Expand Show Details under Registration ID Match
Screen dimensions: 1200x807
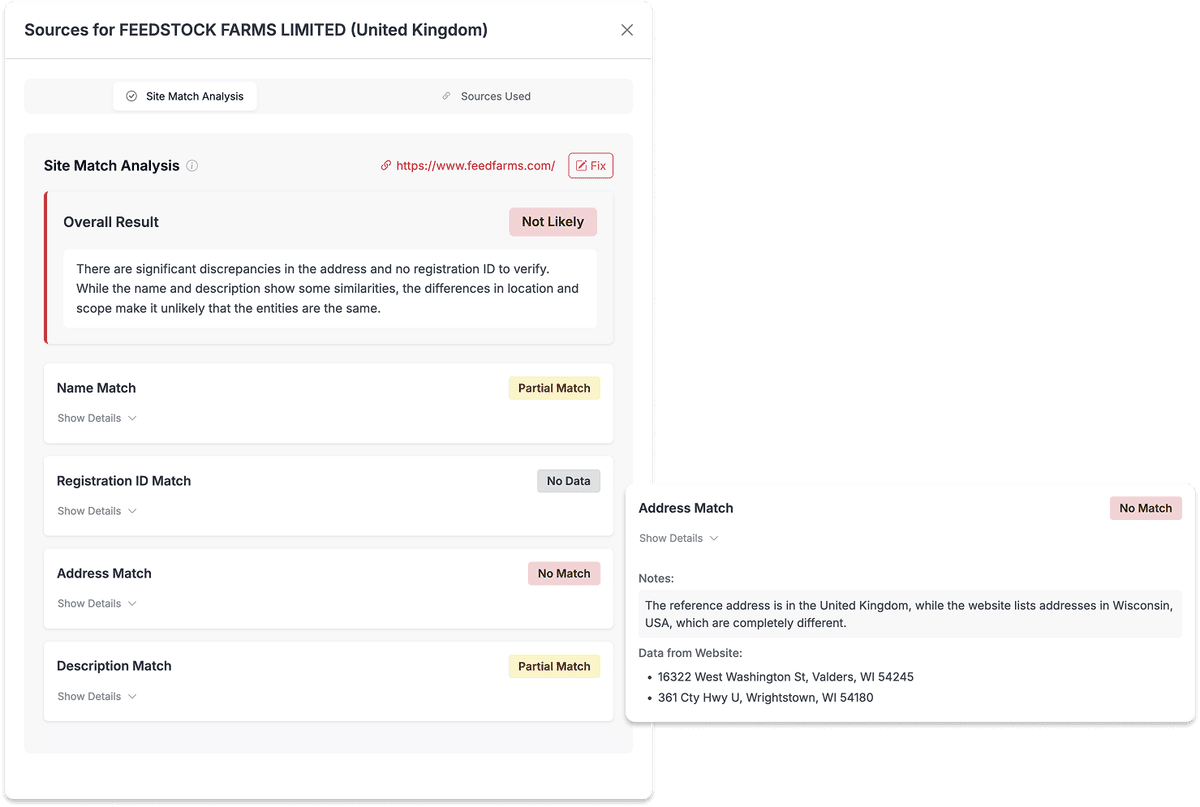[x=97, y=511]
